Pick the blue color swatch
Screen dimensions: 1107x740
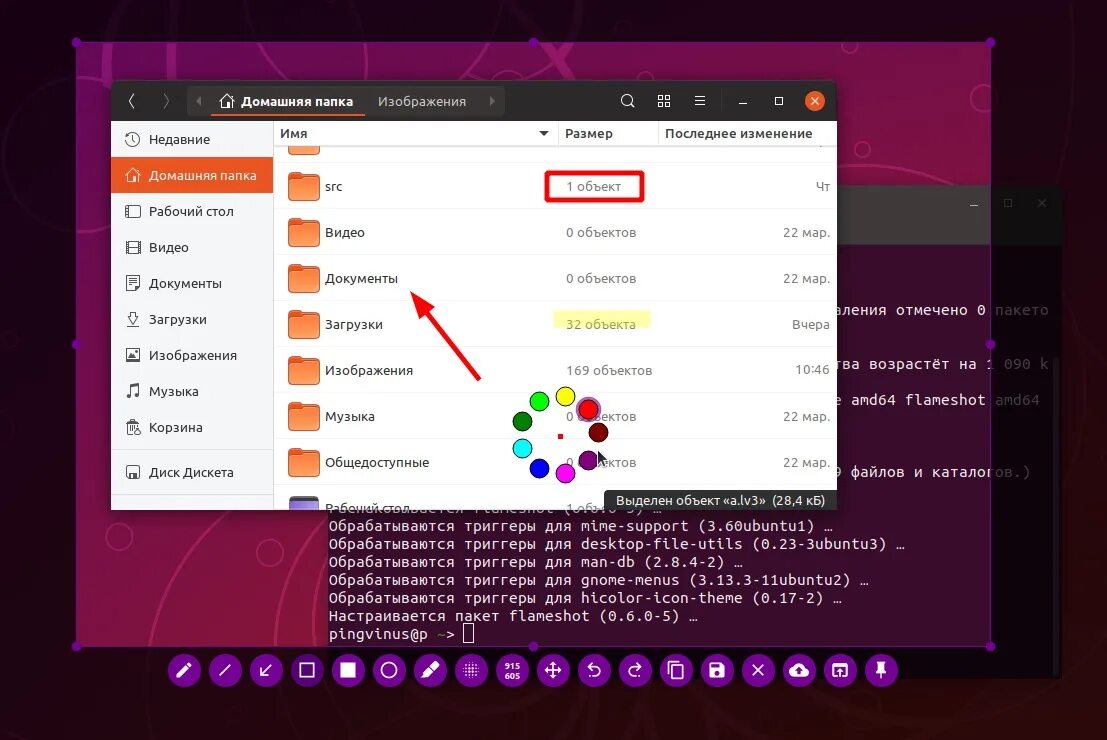[539, 467]
